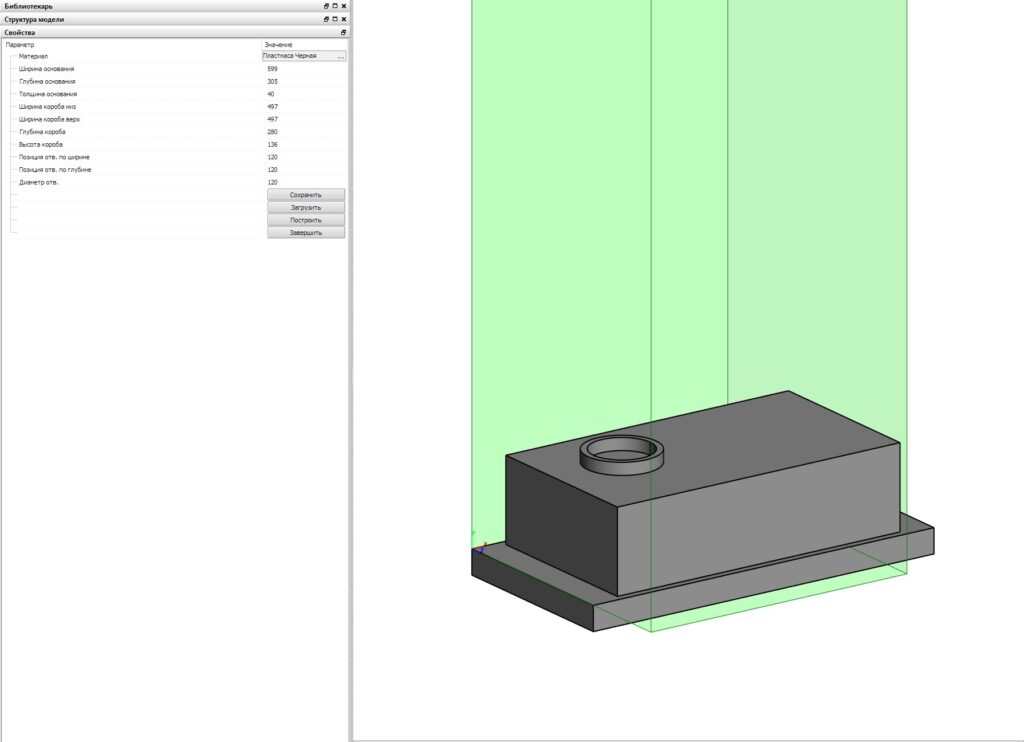Click the Завершить button
Image resolution: width=1024 pixels, height=742 pixels.
click(x=306, y=233)
